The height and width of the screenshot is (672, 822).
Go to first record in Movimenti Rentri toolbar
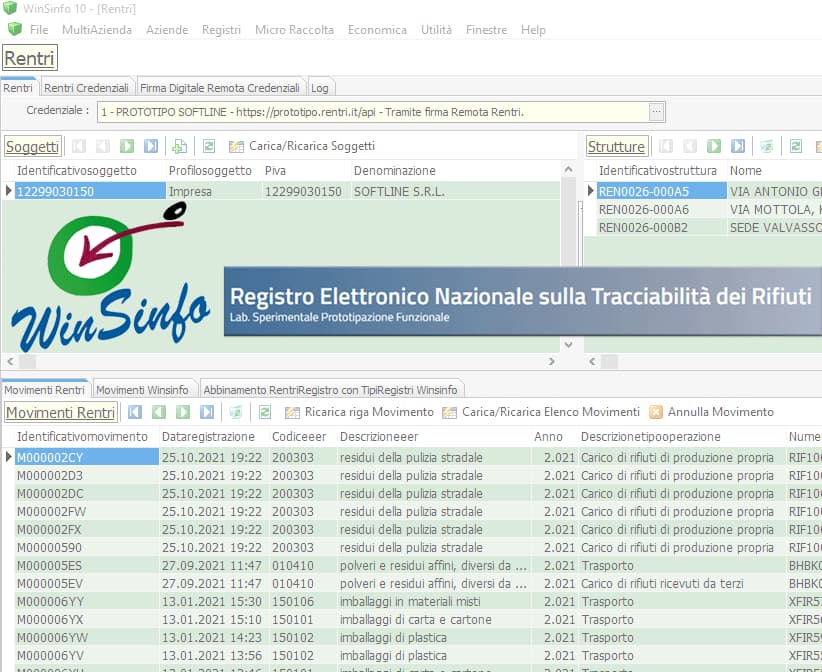(x=135, y=412)
